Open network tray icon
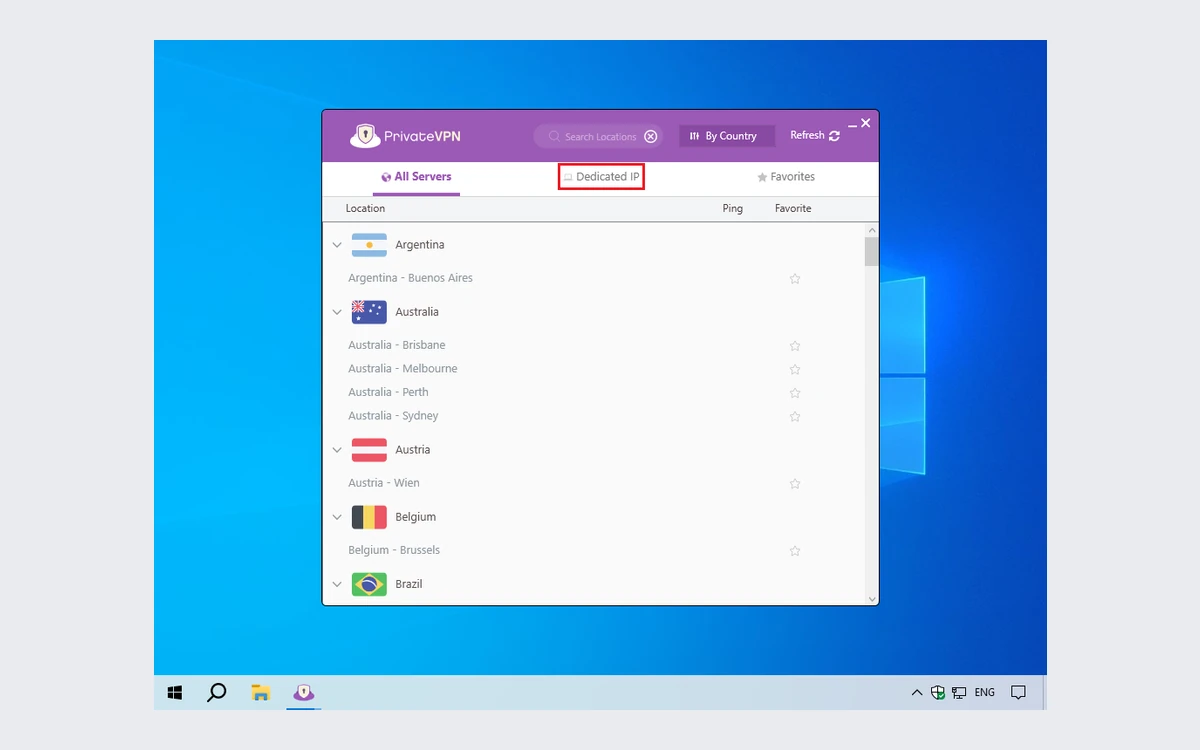The image size is (1200, 750). [x=959, y=692]
